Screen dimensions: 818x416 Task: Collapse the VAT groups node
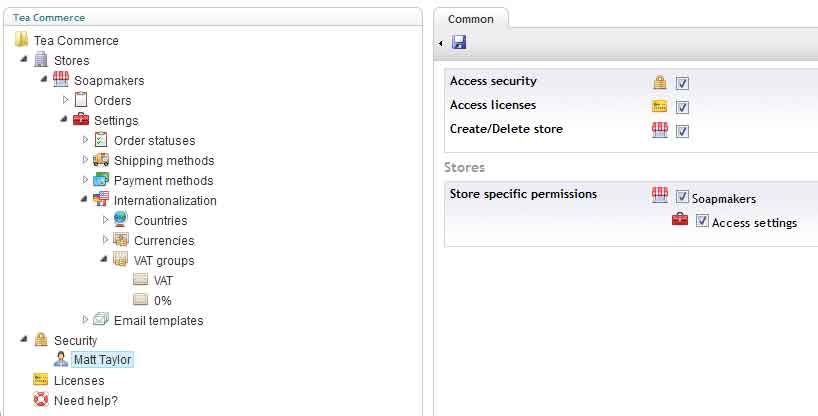pos(104,259)
